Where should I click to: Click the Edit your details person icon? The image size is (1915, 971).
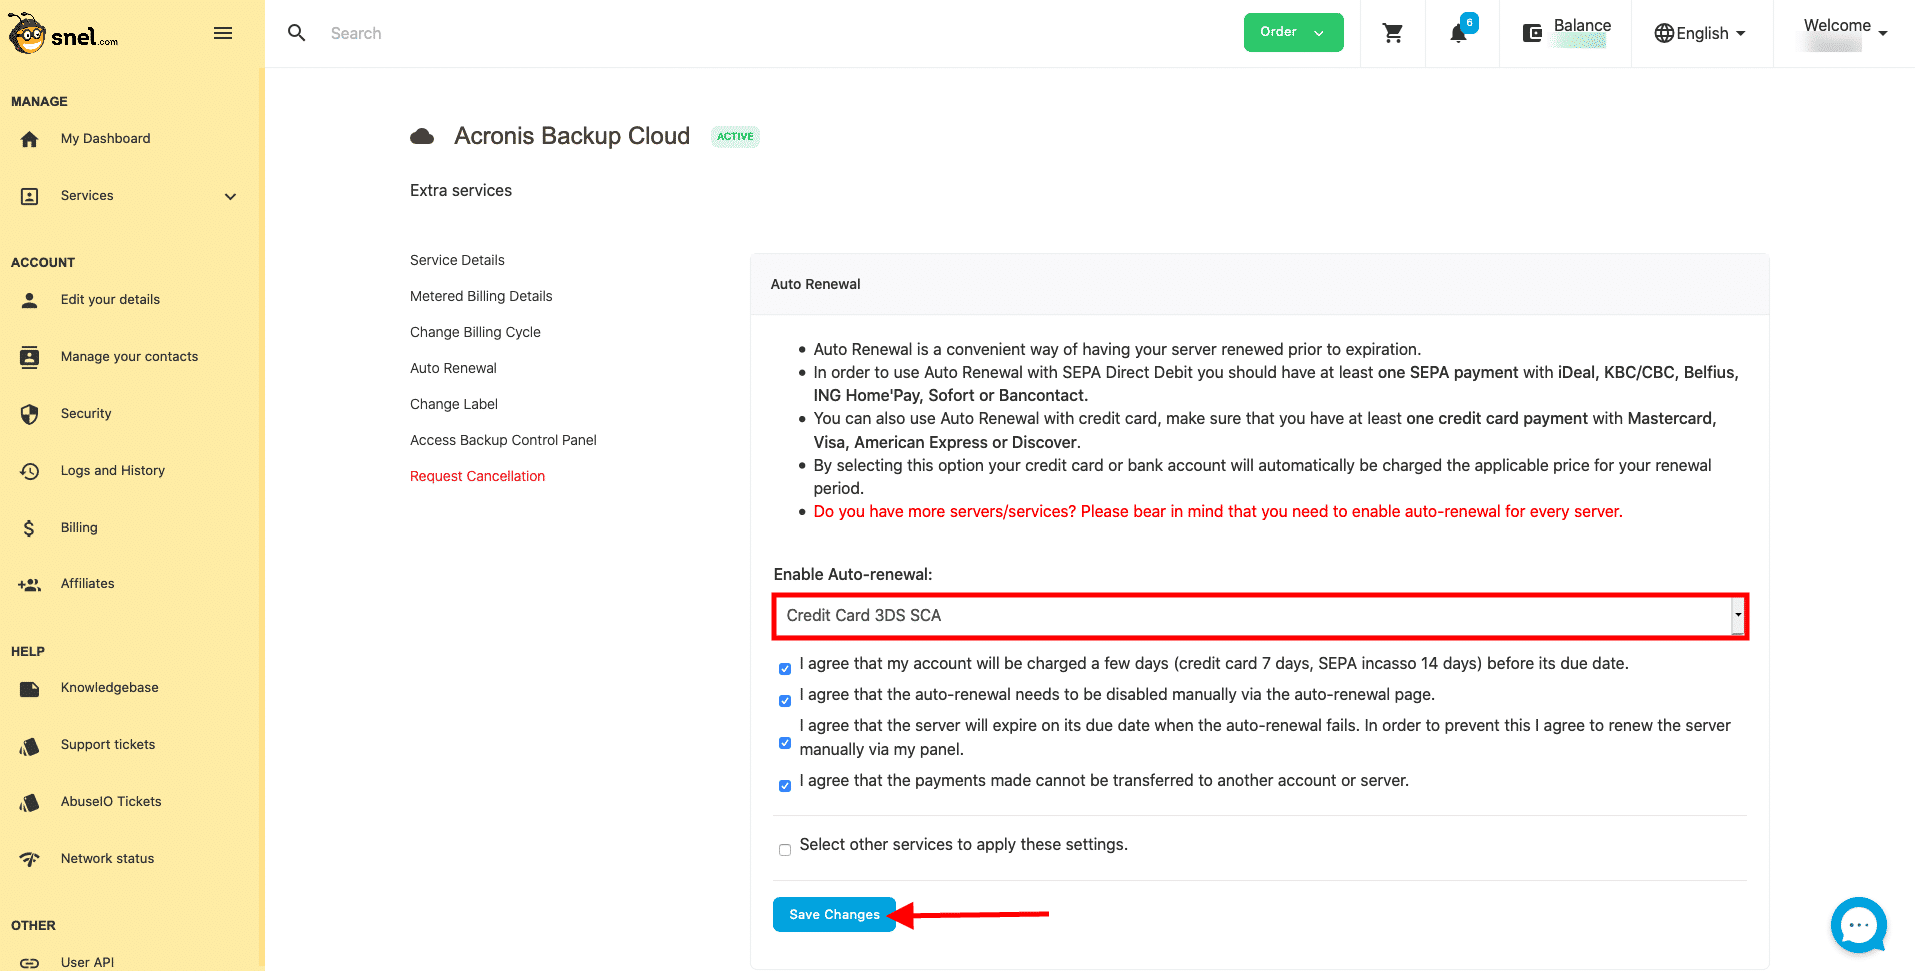(30, 300)
